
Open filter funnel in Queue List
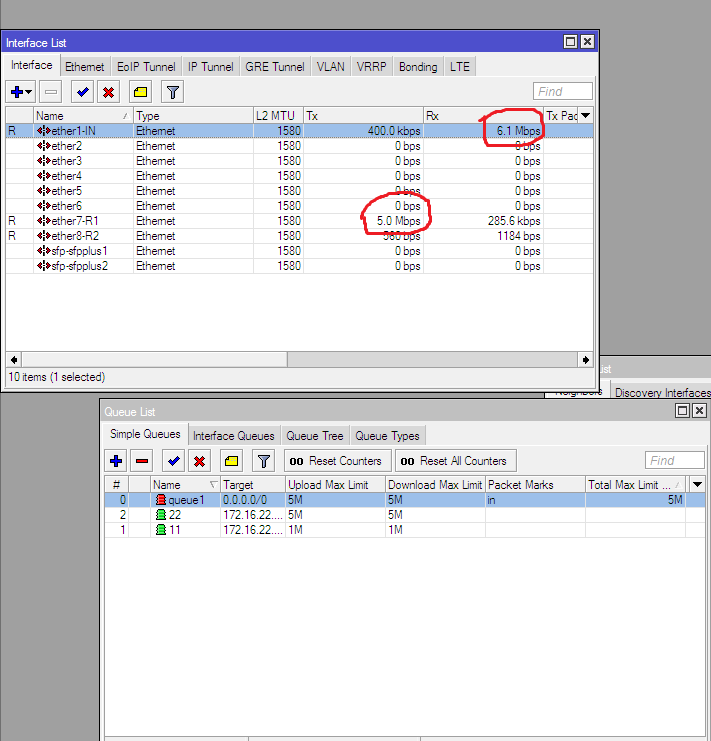pos(264,461)
